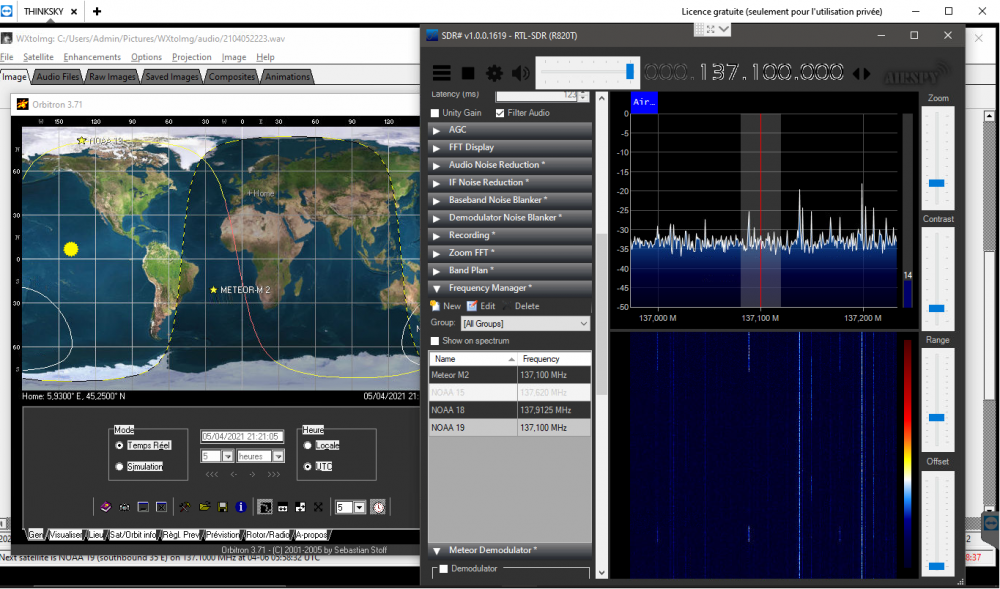
Task: Click the Orbitron fullscreen crossed-arrows icon
Action: (x=318, y=507)
